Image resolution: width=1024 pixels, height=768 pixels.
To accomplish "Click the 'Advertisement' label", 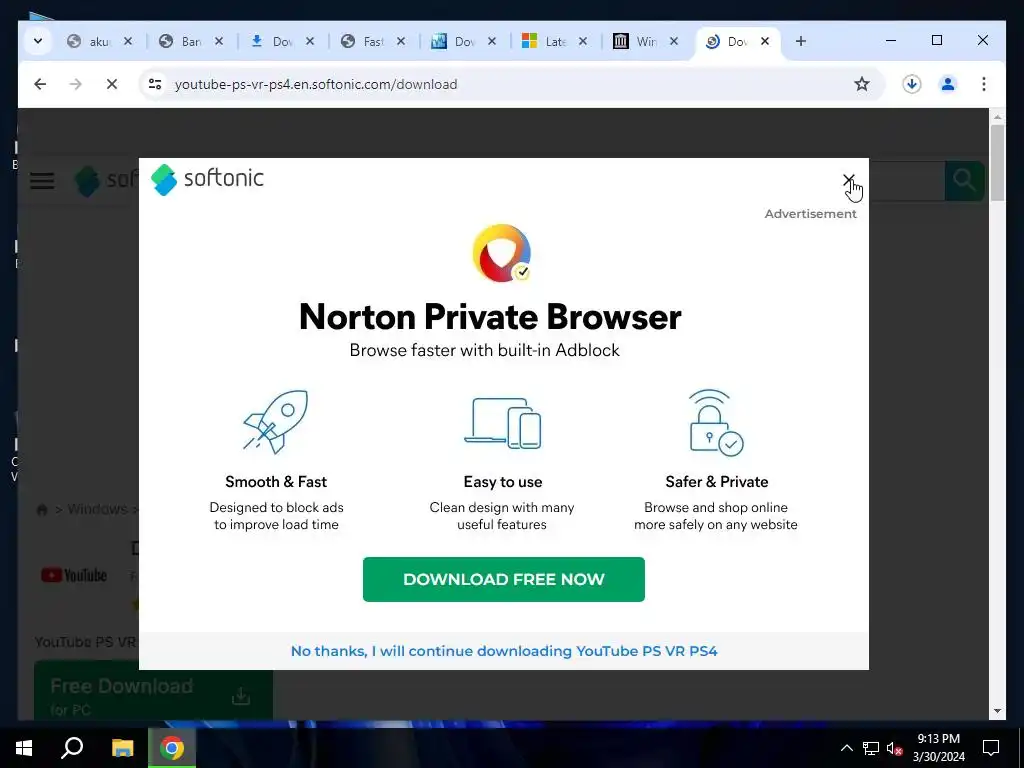I will click(810, 214).
